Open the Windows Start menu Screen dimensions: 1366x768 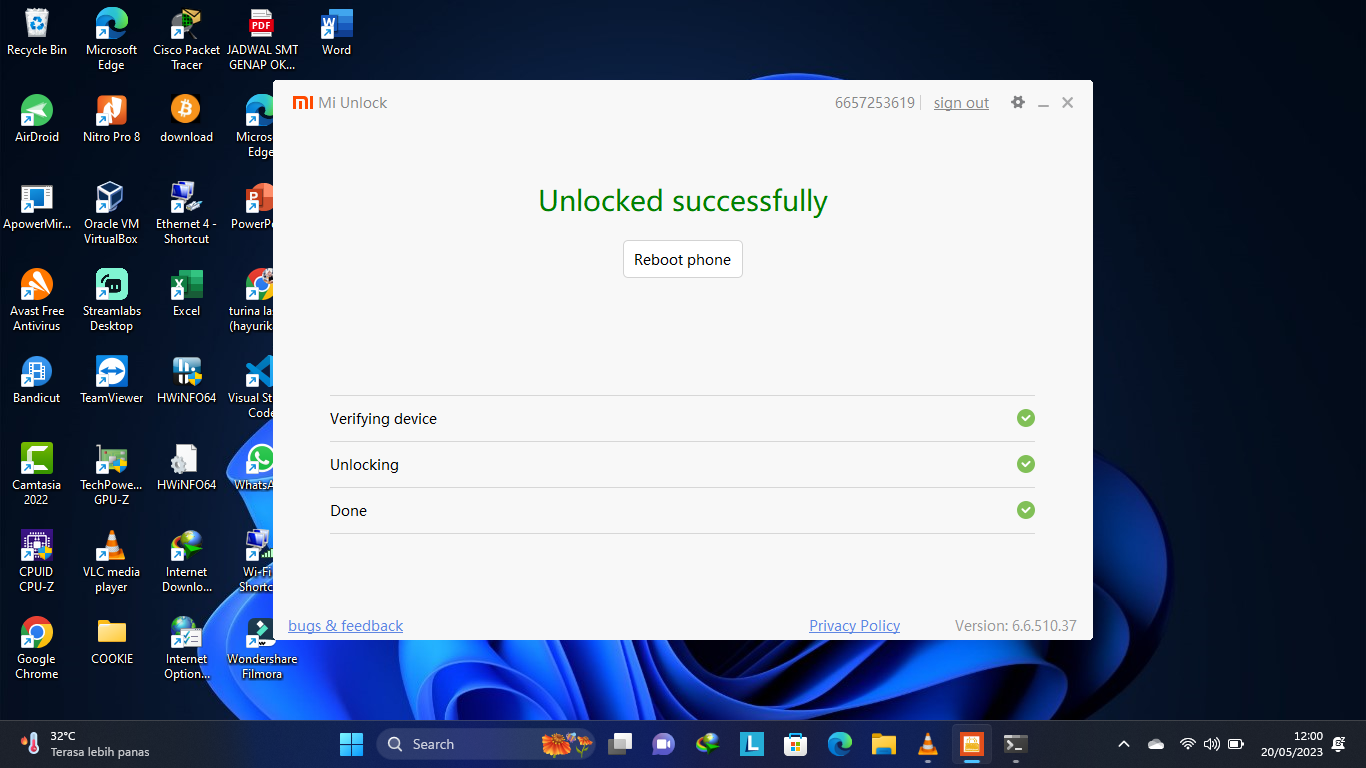tap(351, 744)
